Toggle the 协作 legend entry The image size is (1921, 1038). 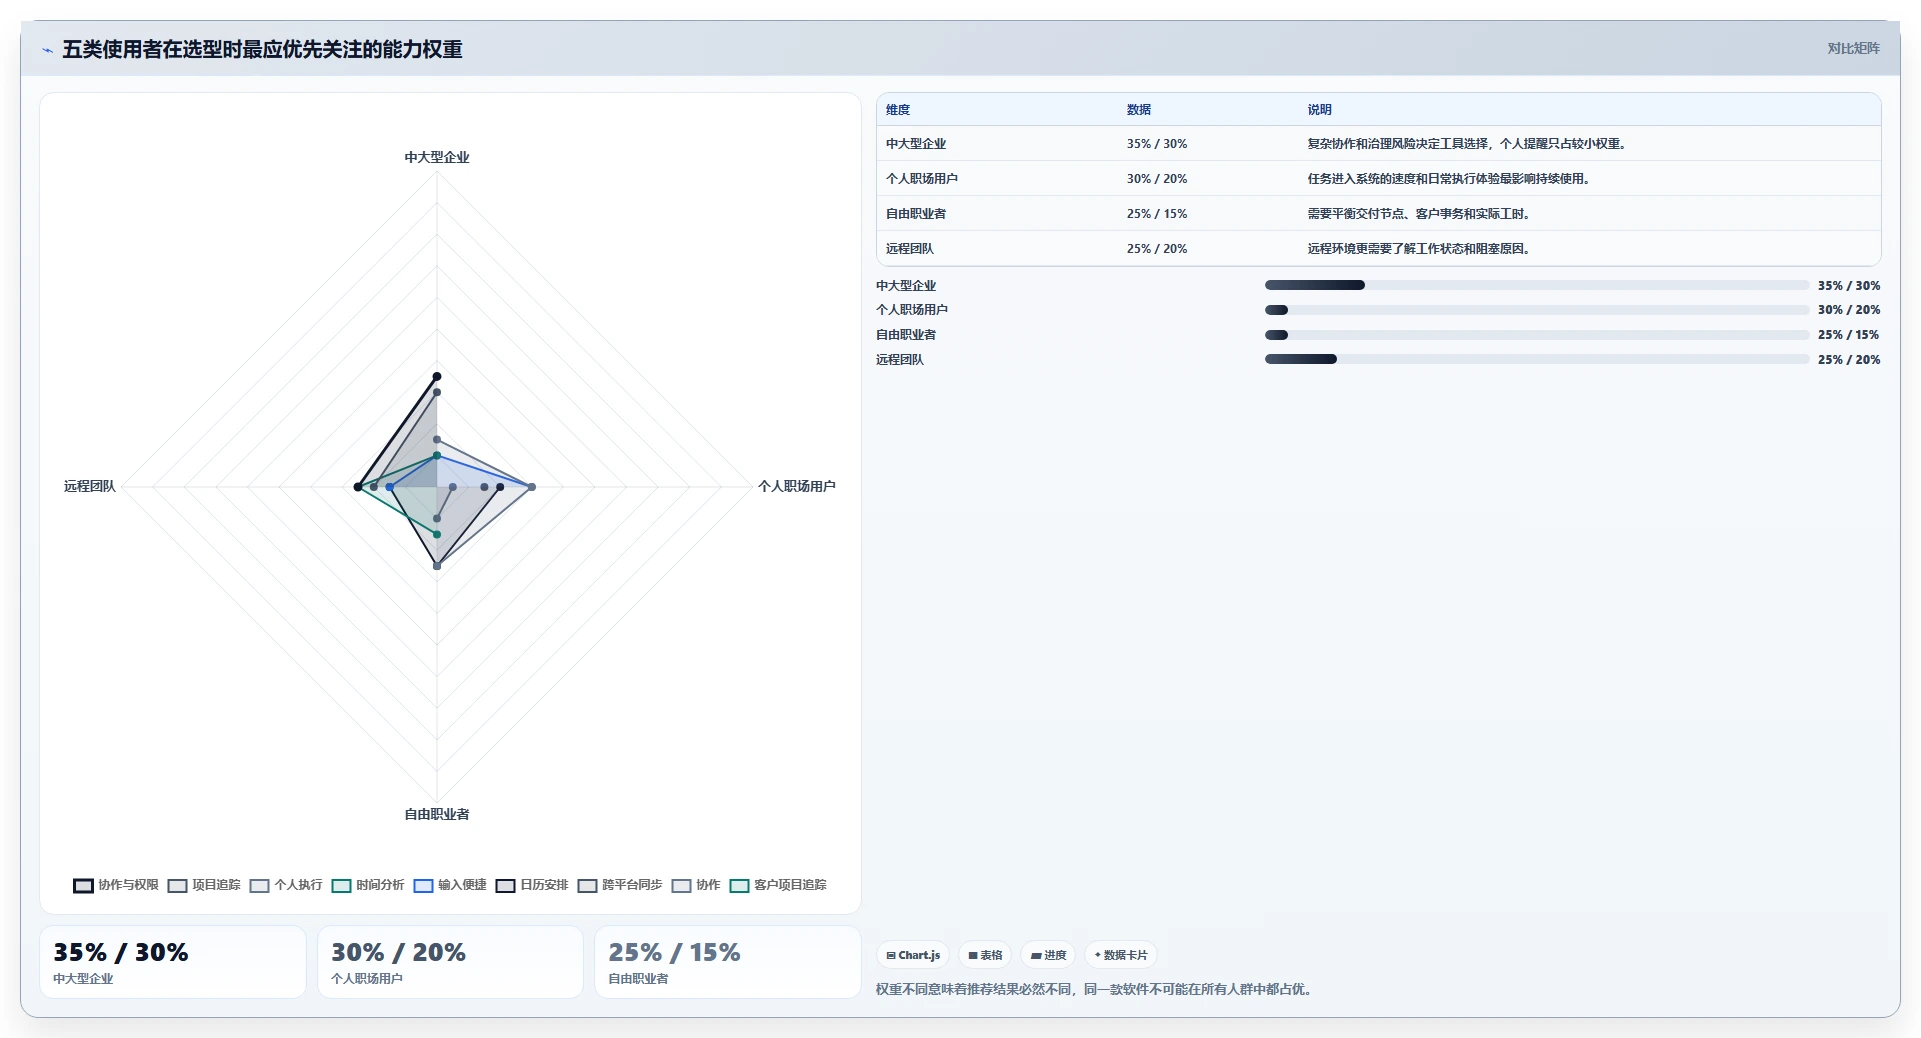pyautogui.click(x=696, y=885)
